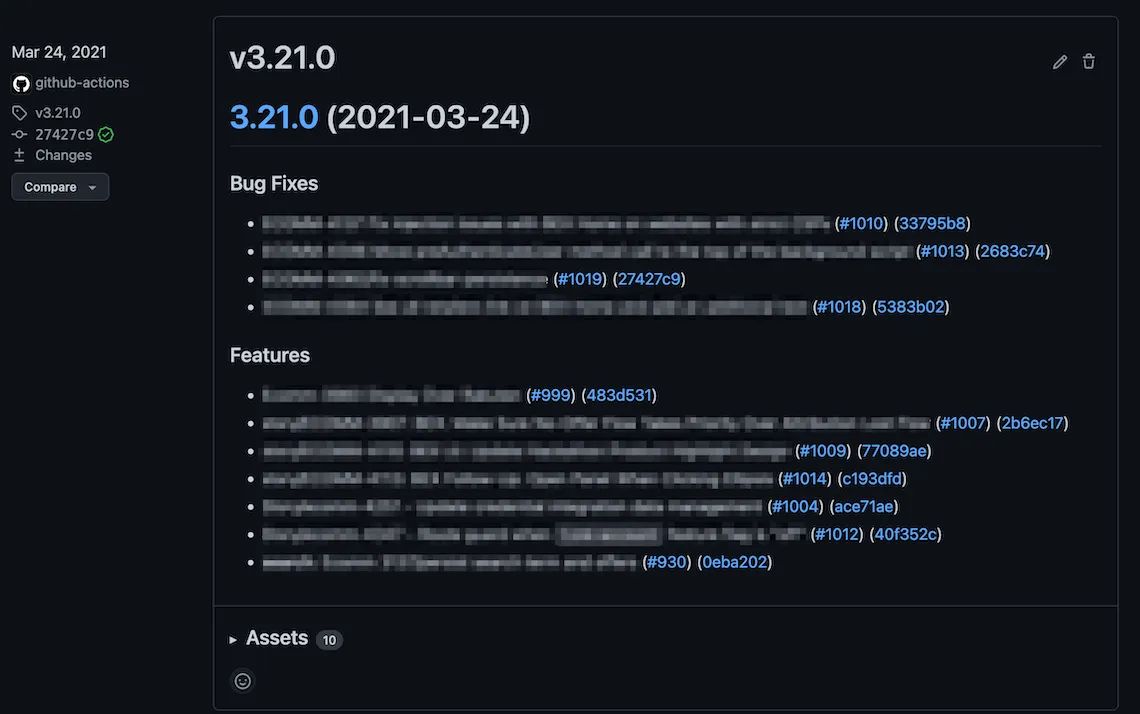Open commit 33795b8 link
The width and height of the screenshot is (1140, 714).
pos(931,223)
